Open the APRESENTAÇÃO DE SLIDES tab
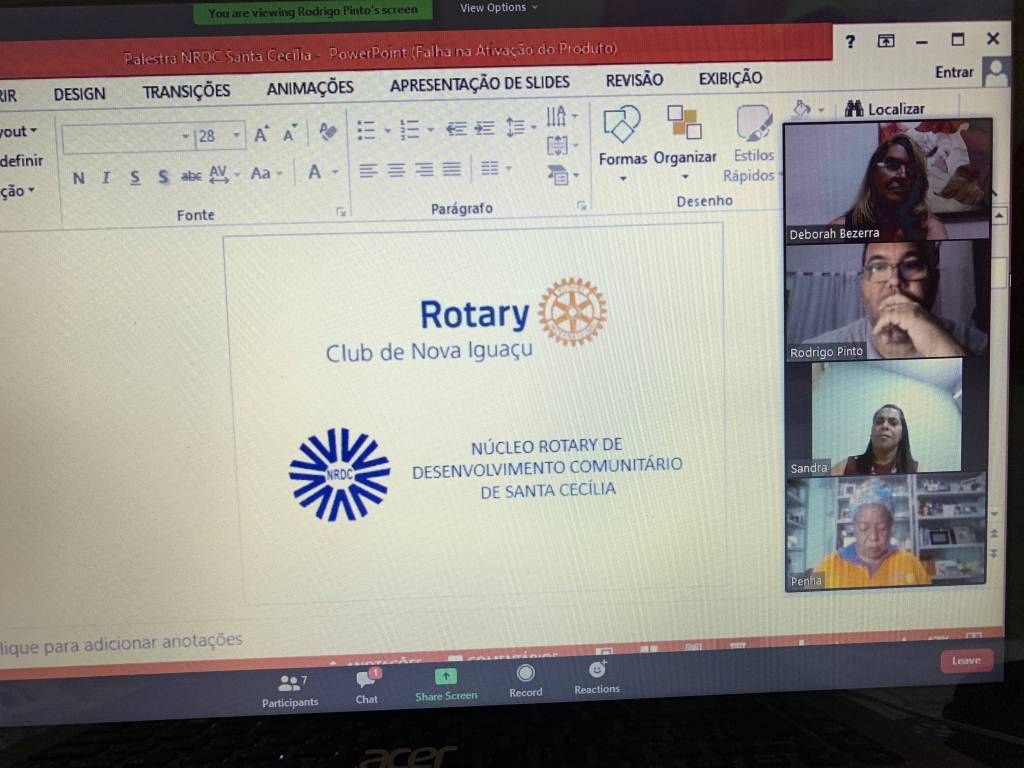 [x=479, y=84]
